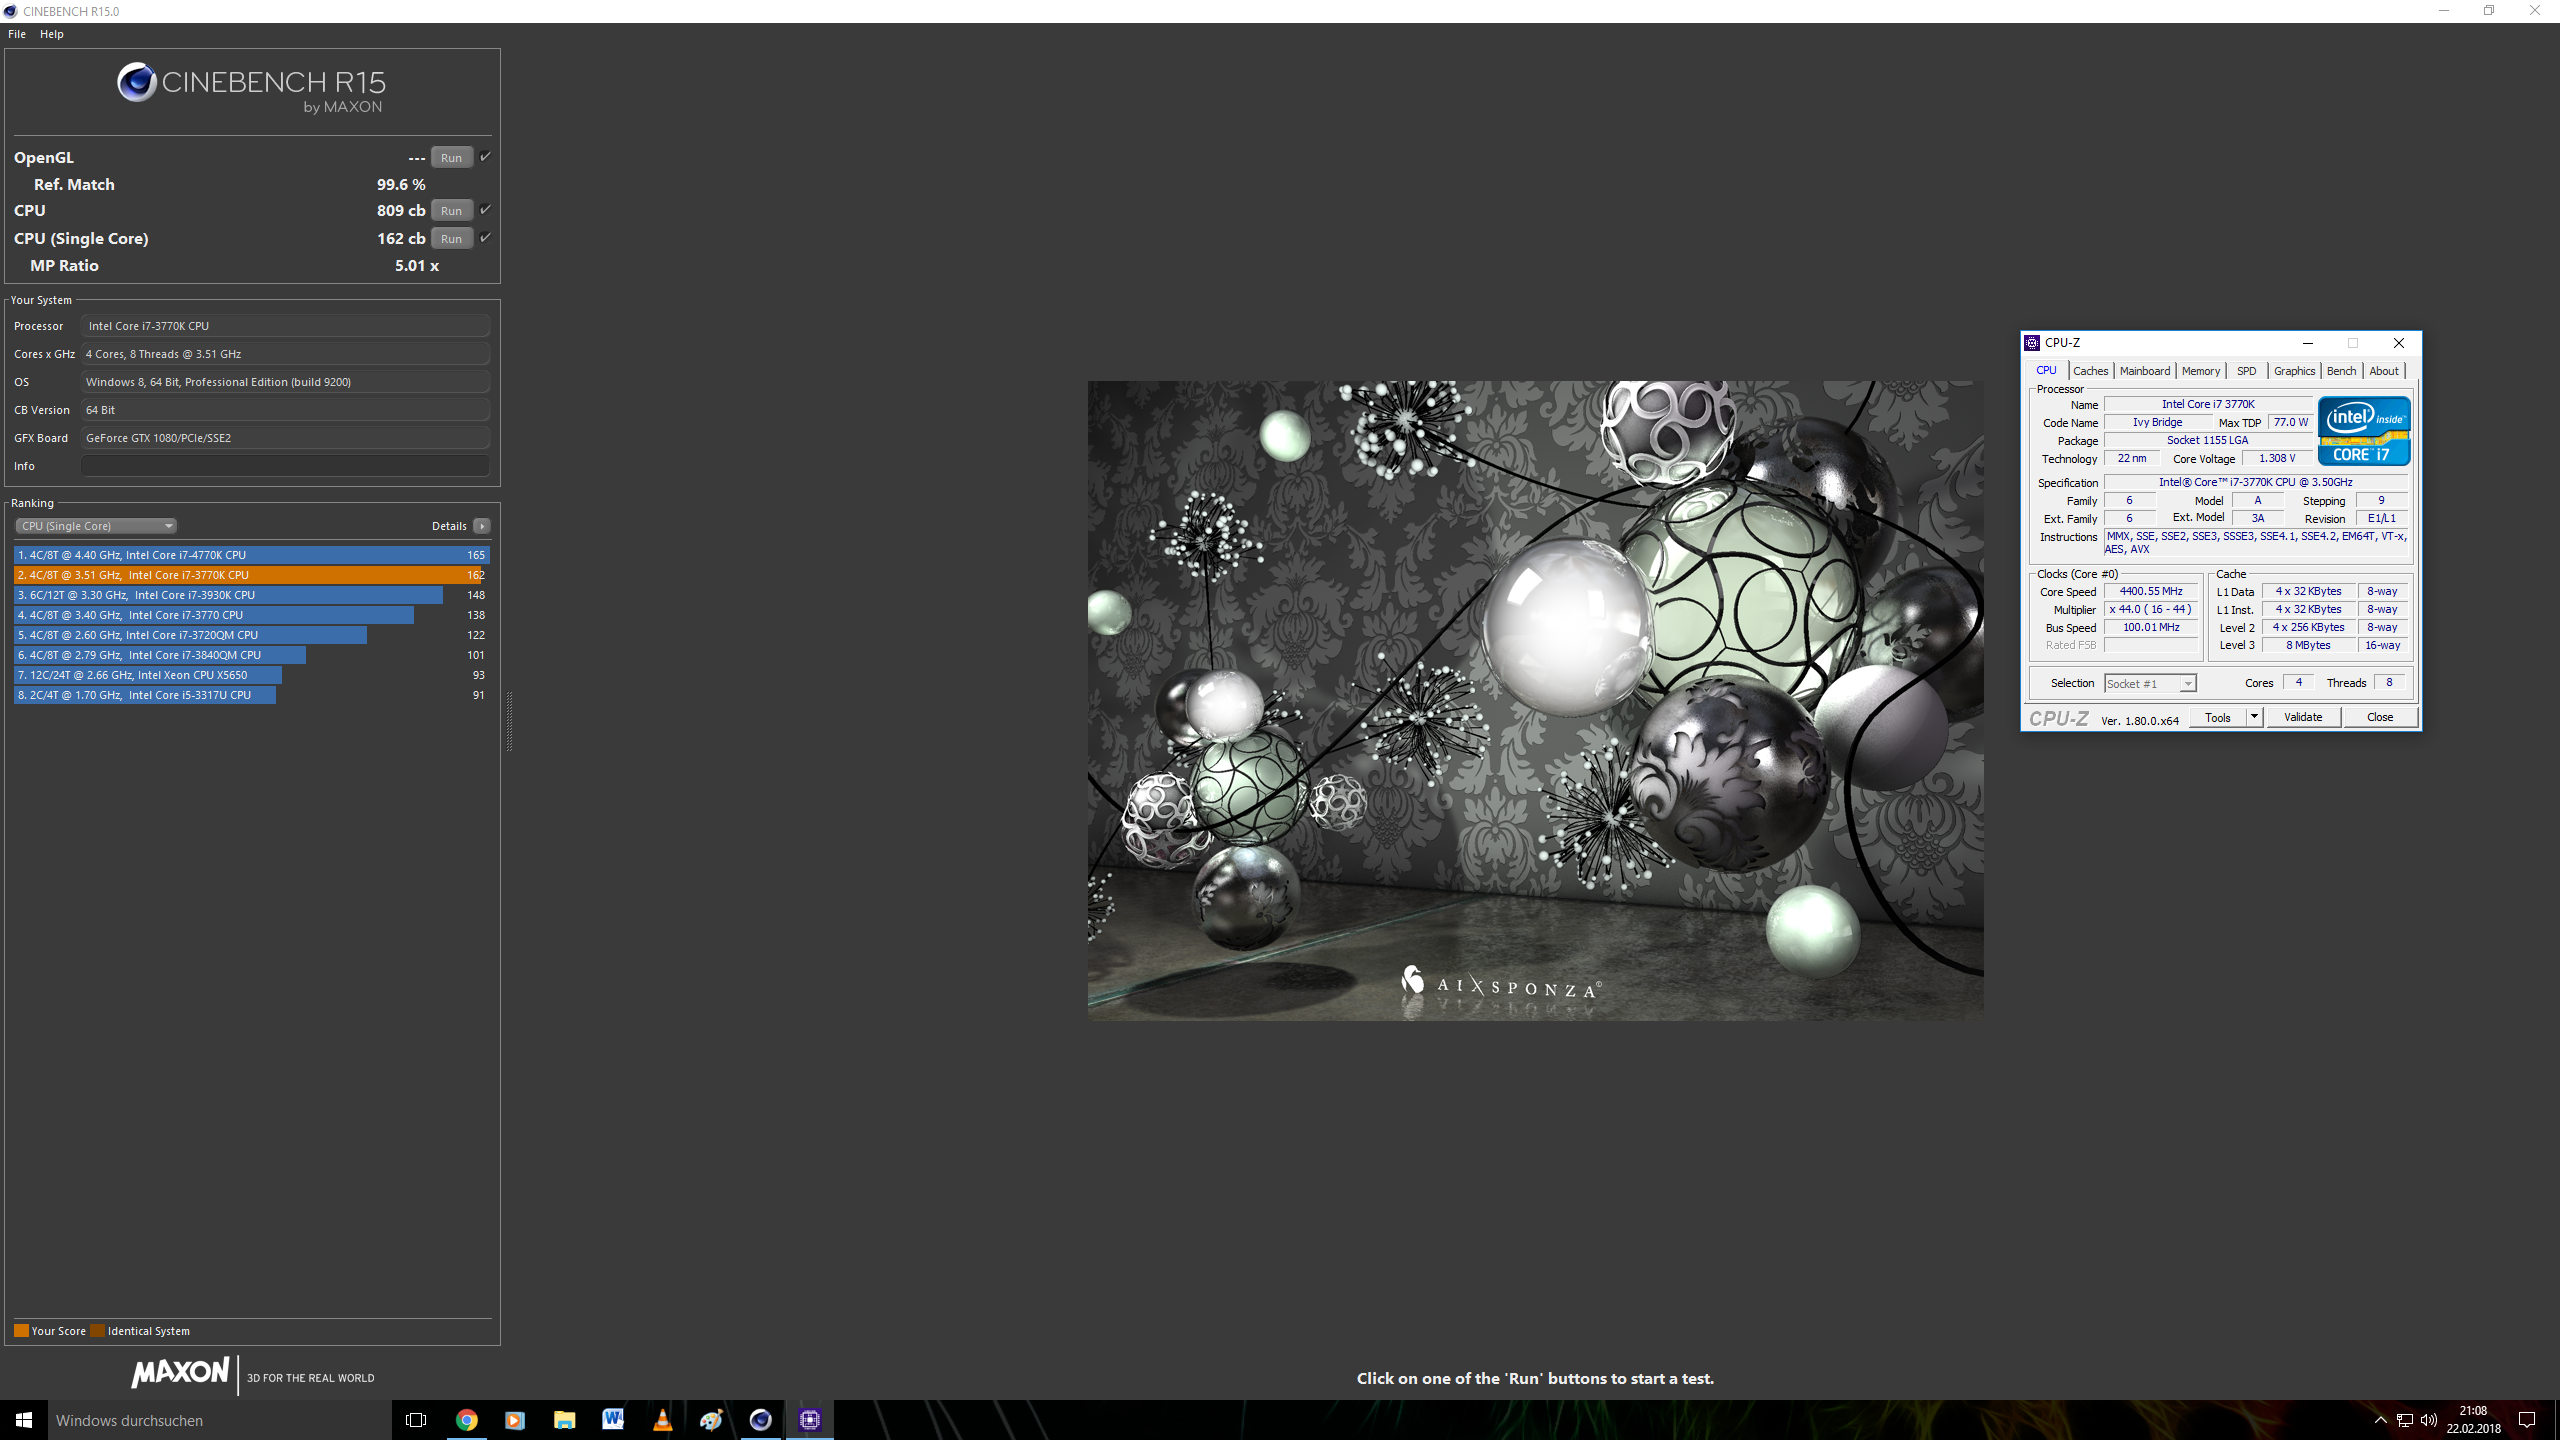Select ranking row Intel Core i7-3720QM CPU
This screenshot has width=2560, height=1440.
click(251, 635)
